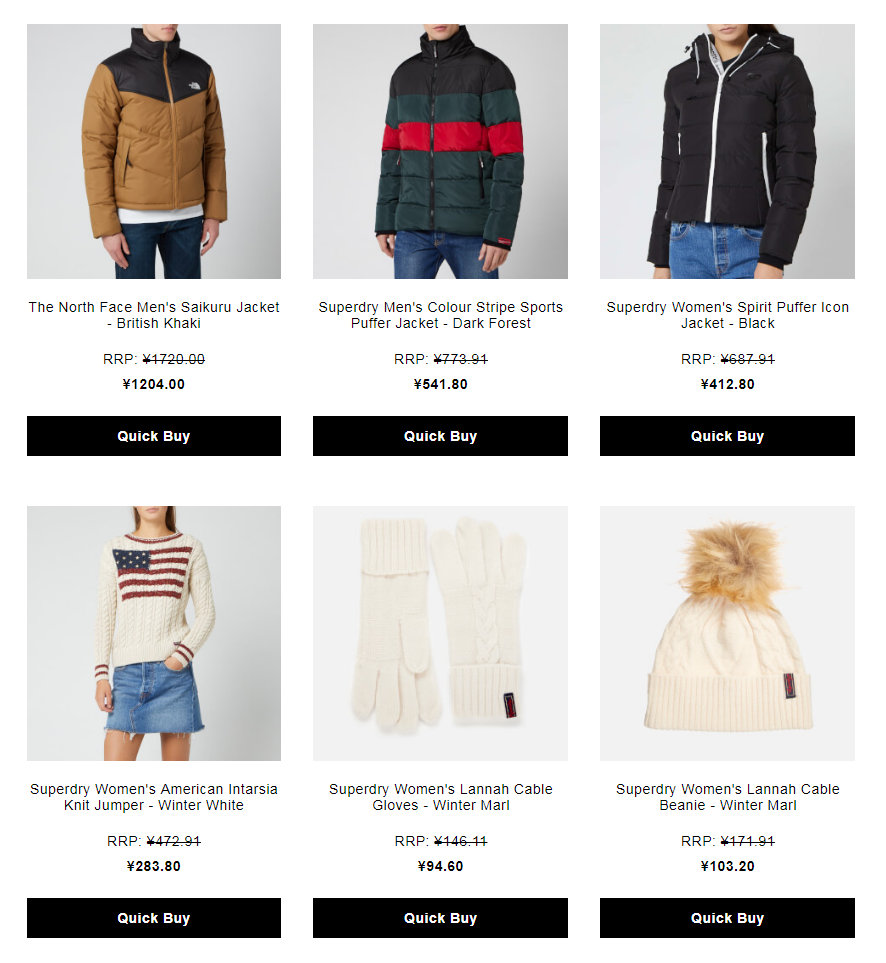
Task: Open Lannah Cable Beanie product image
Action: [727, 633]
